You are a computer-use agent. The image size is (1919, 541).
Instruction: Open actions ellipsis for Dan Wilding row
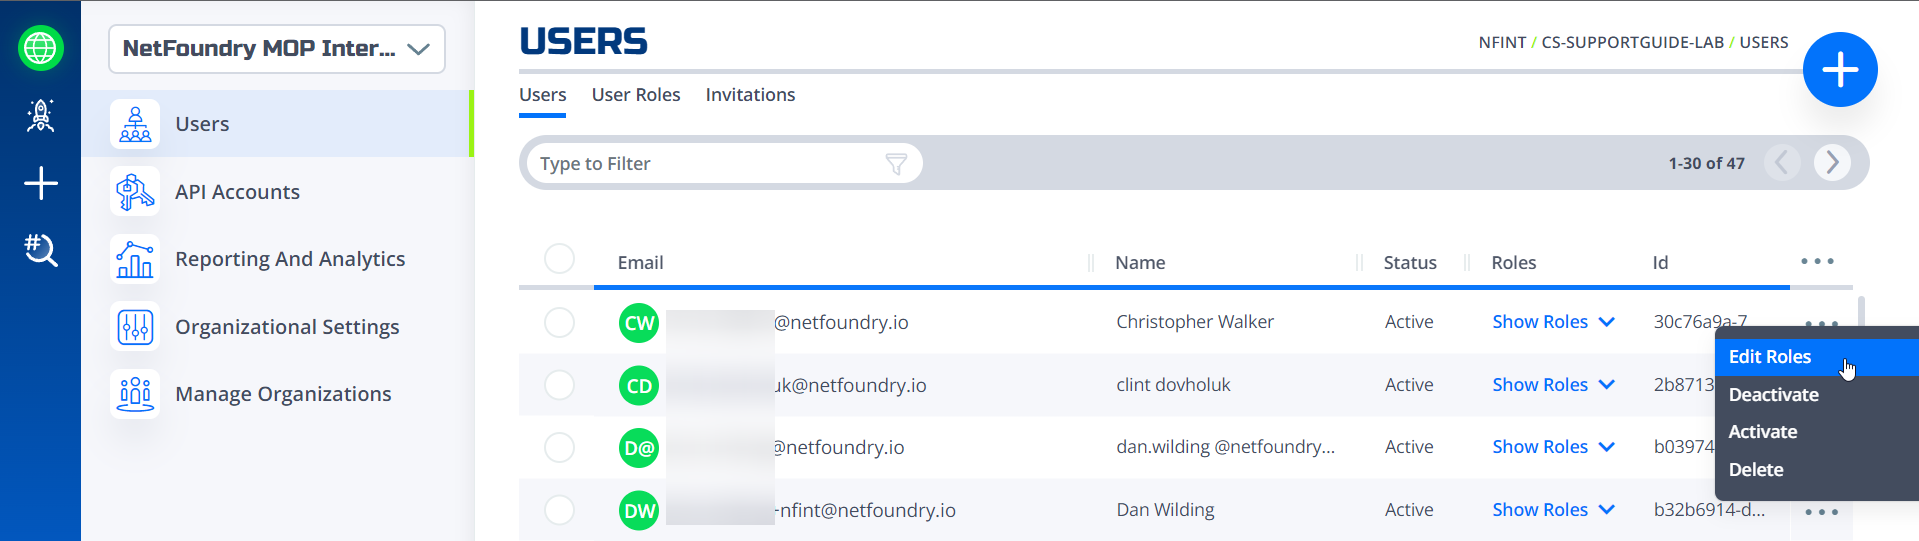tap(1821, 511)
